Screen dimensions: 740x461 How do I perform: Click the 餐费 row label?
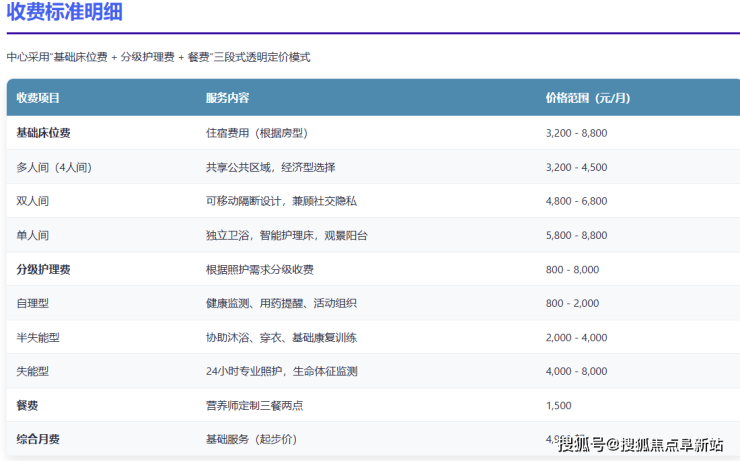pos(27,405)
